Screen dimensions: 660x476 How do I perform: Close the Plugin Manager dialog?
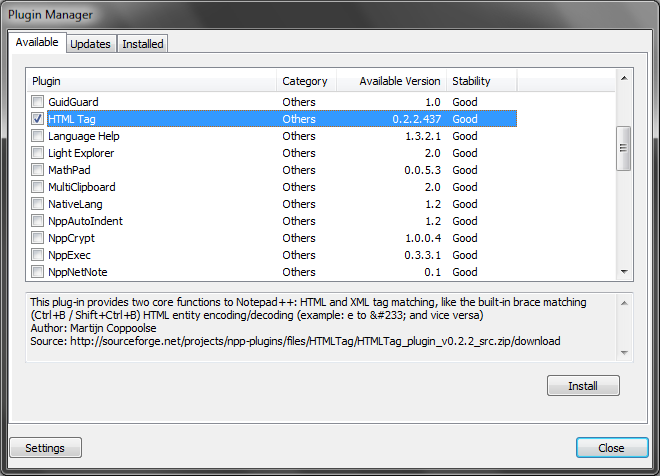pos(612,448)
